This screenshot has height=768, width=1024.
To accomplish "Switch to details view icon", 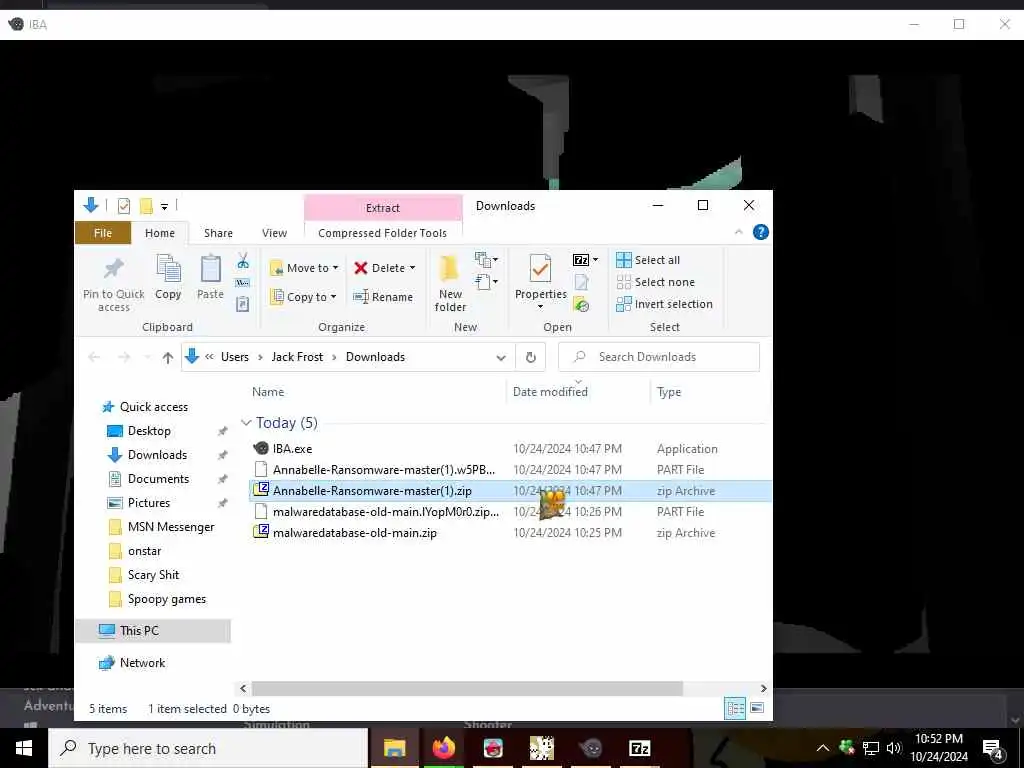I will 735,709.
